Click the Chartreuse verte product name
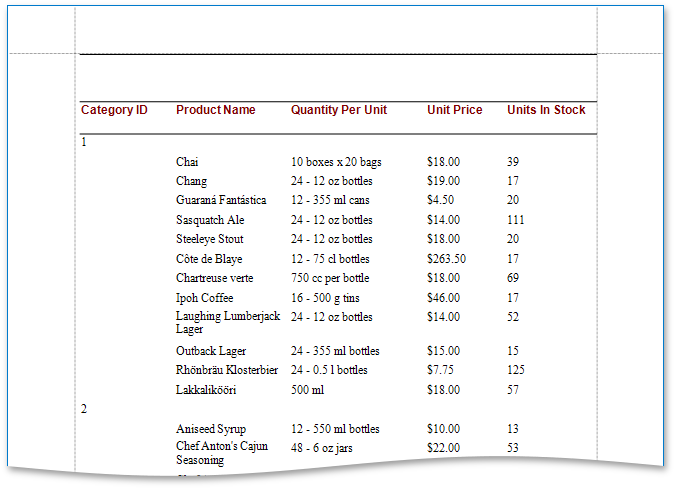This screenshot has height=491, width=677. (215, 278)
